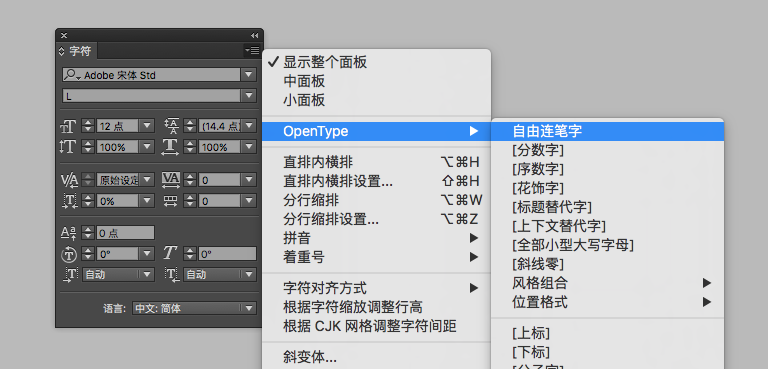This screenshot has width=768, height=369.
Task: Adjust leading stepper arrows
Action: tap(190, 126)
